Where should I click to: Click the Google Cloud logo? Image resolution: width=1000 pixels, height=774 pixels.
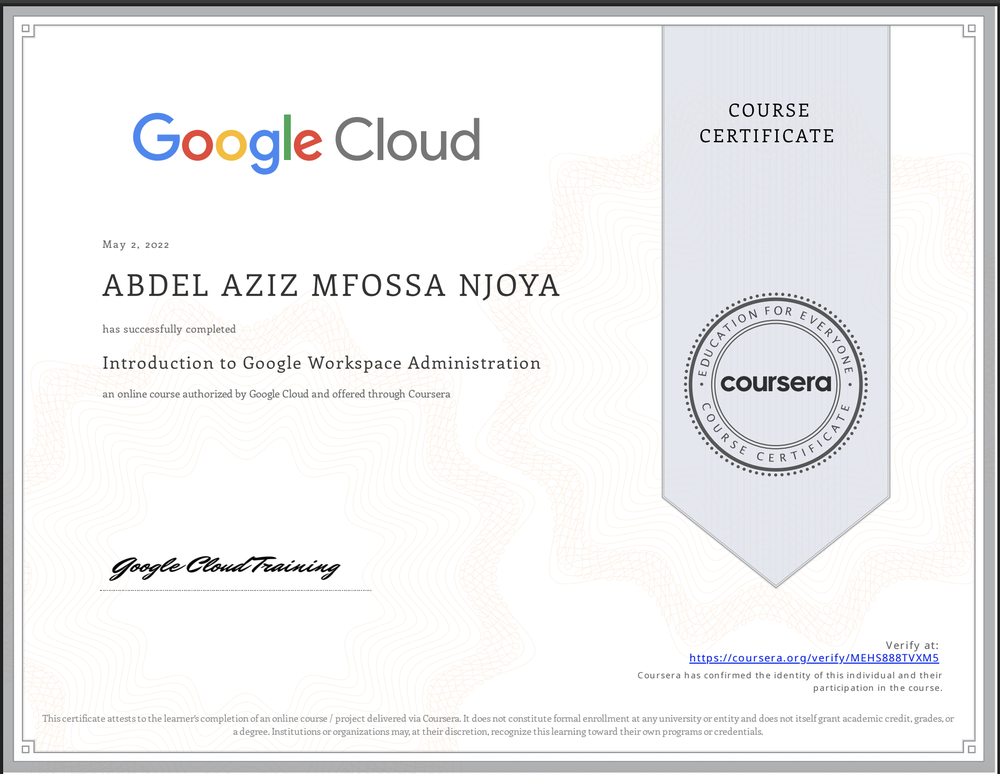pyautogui.click(x=305, y=140)
